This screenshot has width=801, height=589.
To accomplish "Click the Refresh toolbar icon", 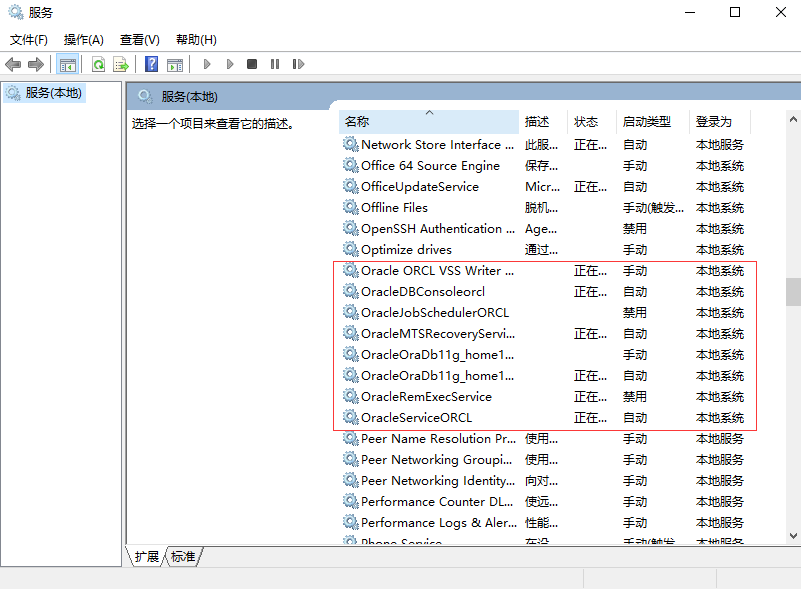I will point(98,64).
